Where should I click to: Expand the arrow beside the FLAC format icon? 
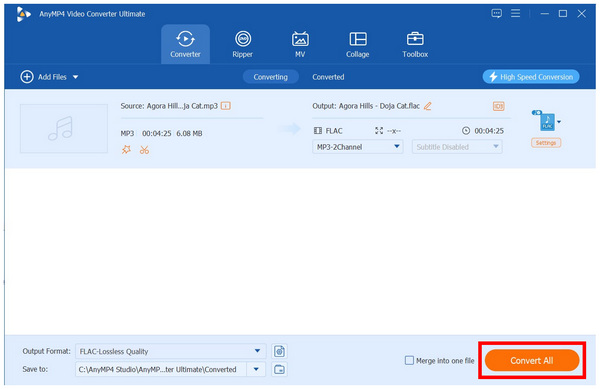click(x=559, y=122)
